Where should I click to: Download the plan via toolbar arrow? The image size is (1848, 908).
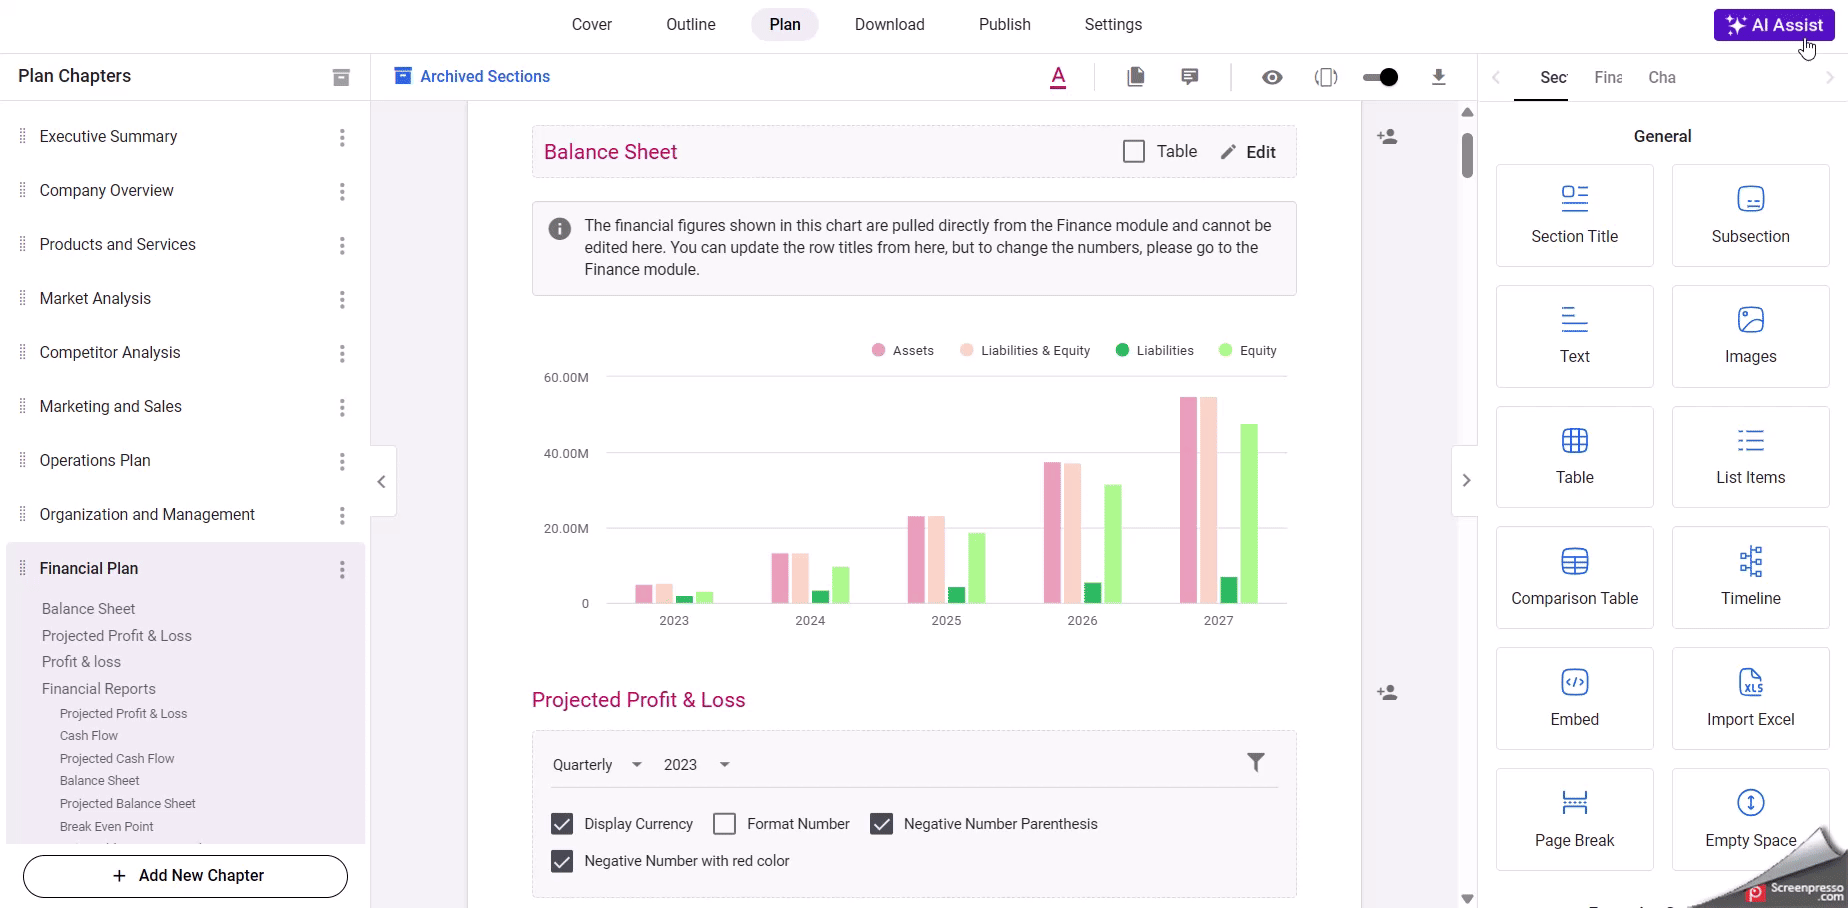(x=1439, y=77)
